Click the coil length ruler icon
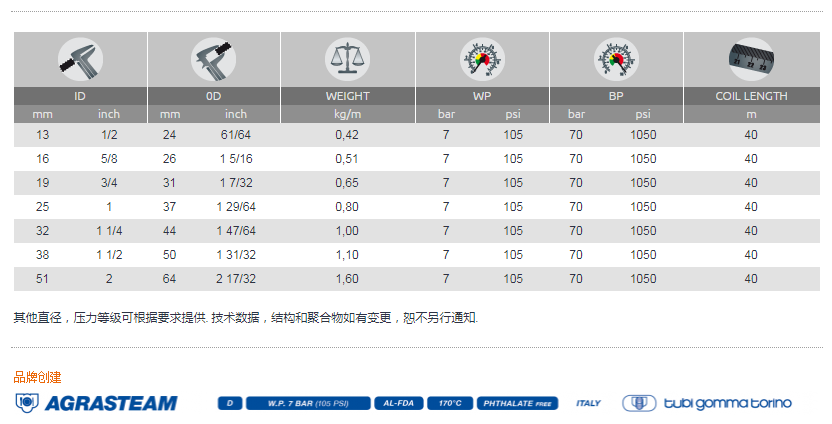 point(750,59)
